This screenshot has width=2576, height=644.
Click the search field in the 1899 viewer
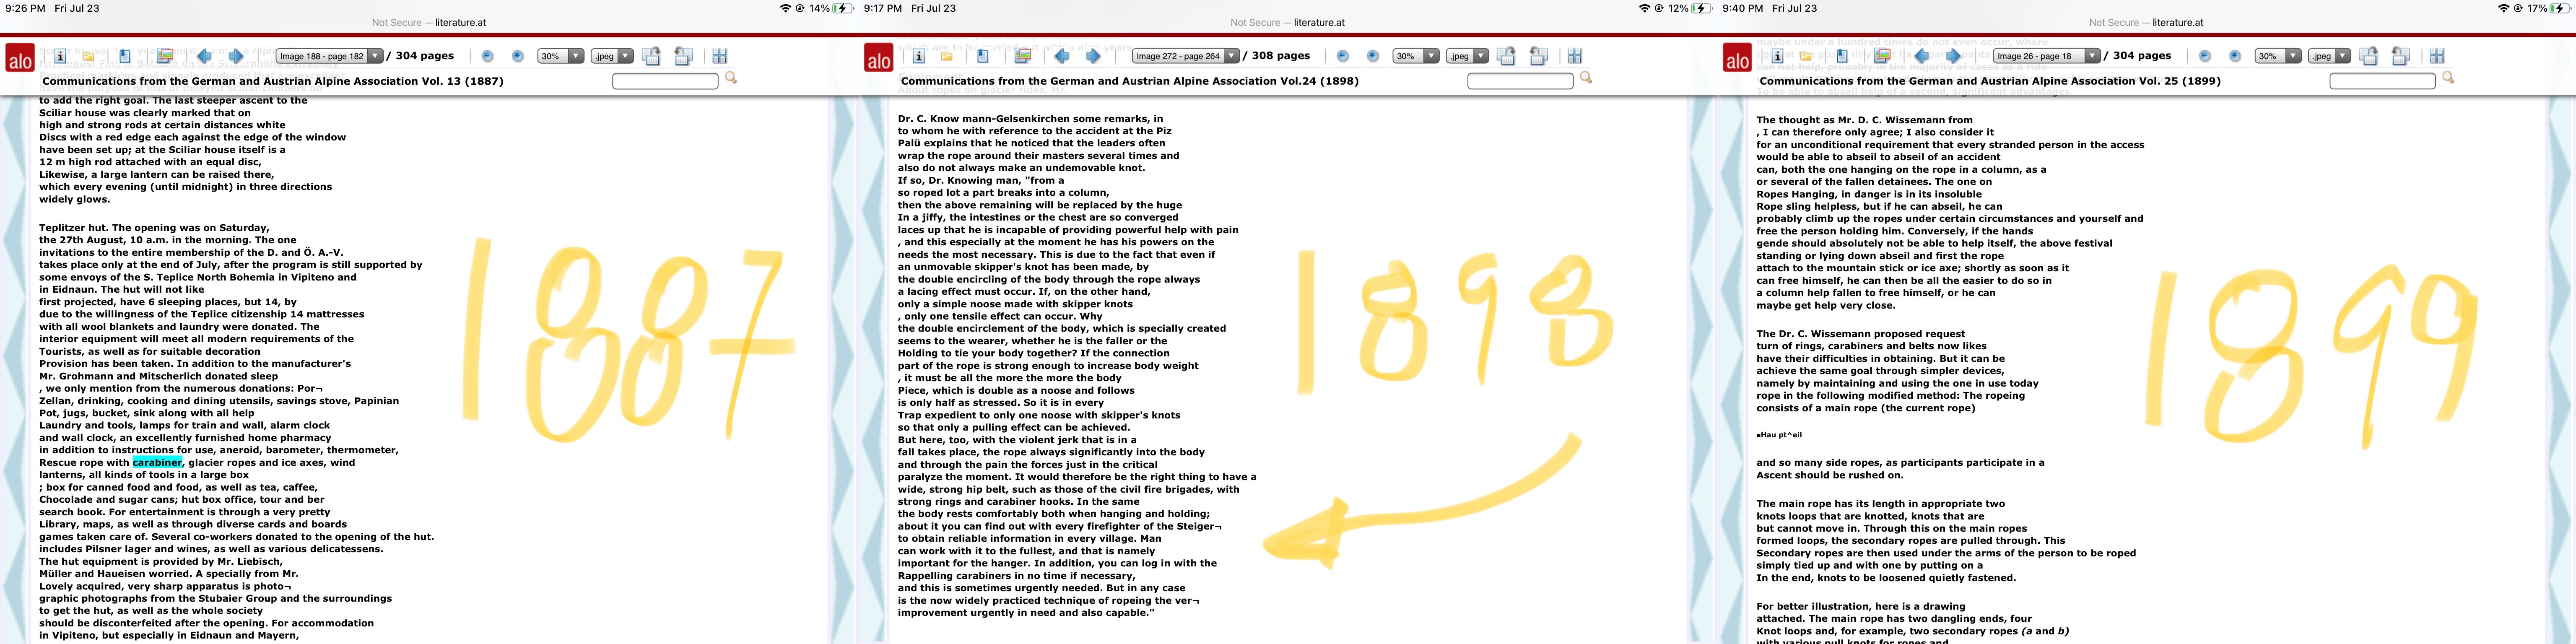(x=2383, y=81)
